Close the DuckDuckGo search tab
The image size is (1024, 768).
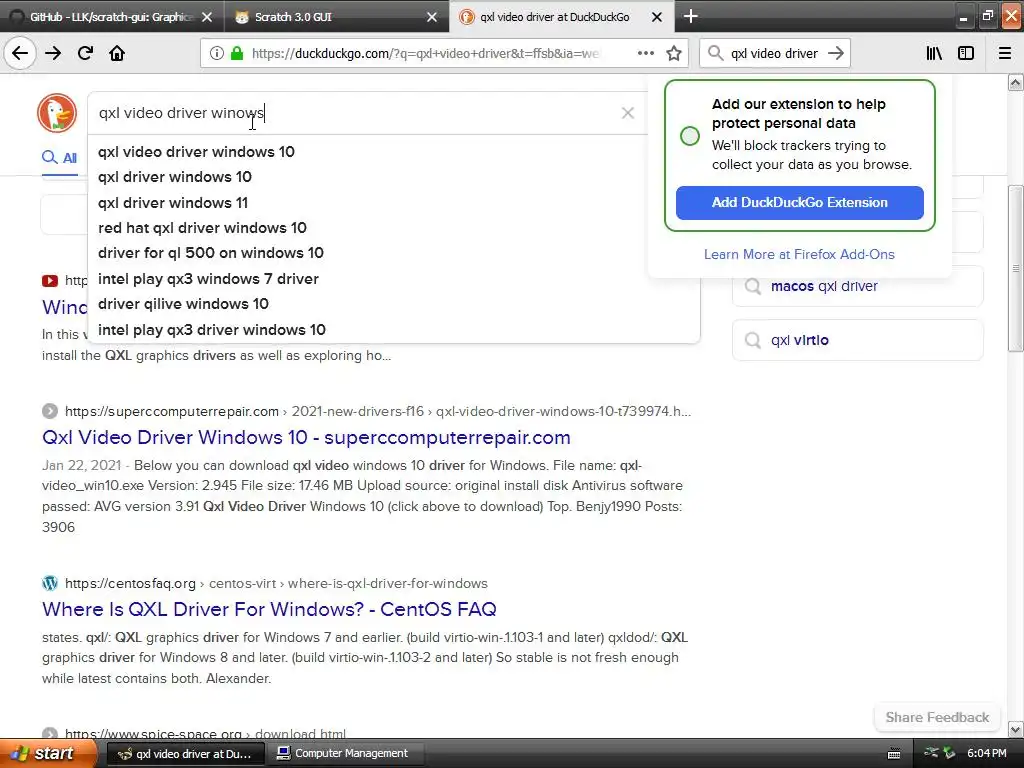click(x=657, y=17)
